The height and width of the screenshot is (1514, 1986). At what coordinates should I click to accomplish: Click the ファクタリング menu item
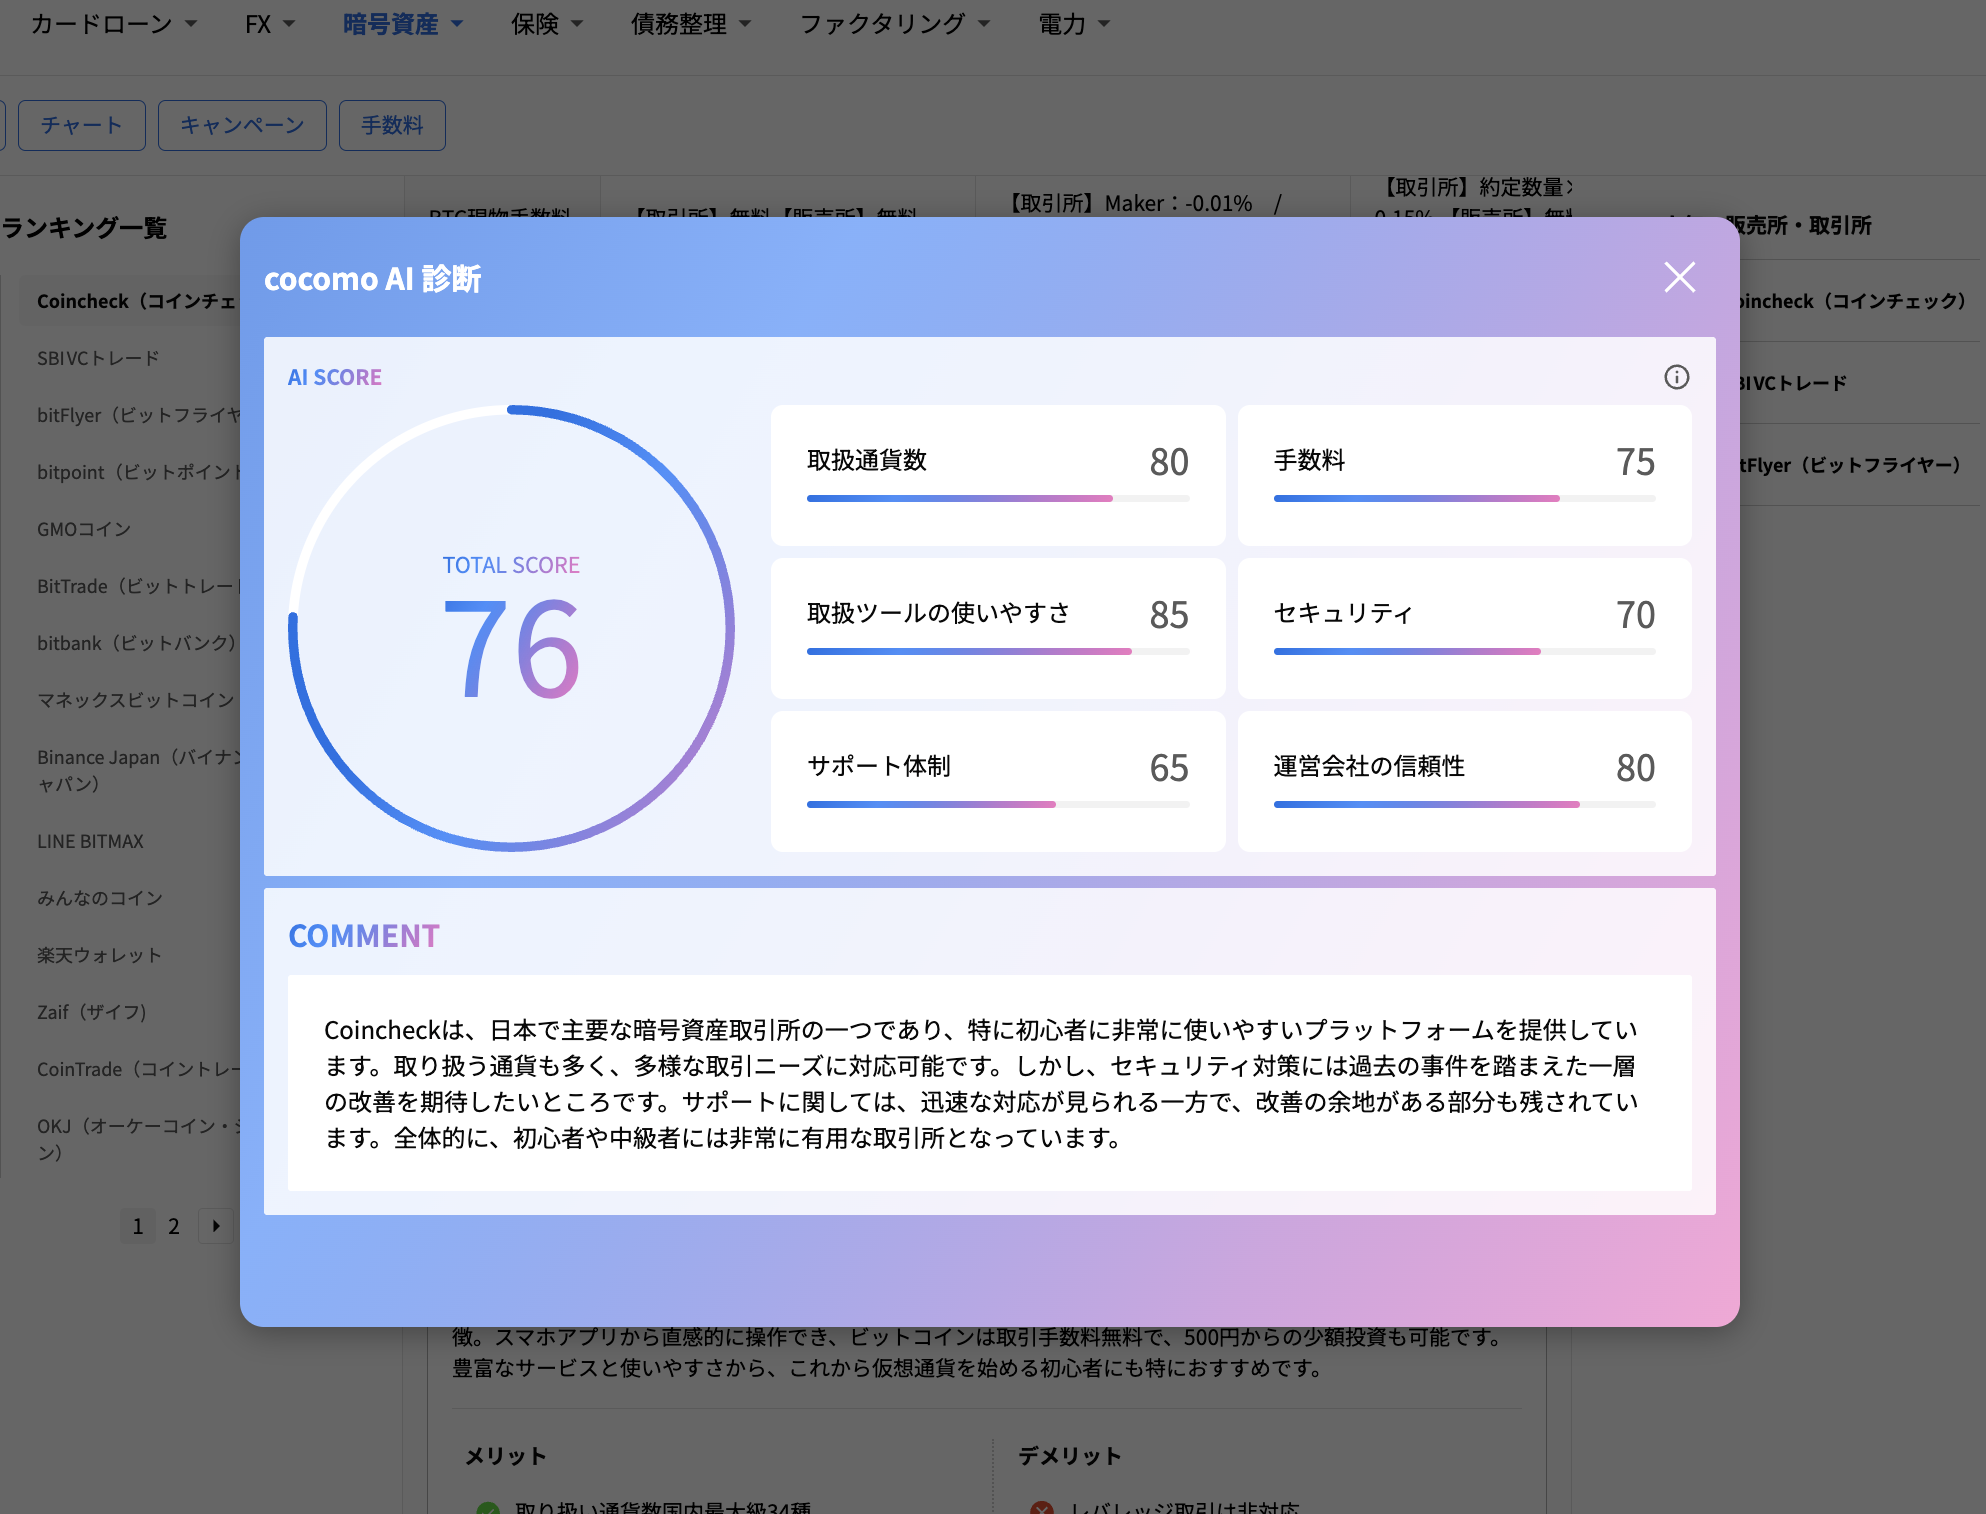[883, 23]
